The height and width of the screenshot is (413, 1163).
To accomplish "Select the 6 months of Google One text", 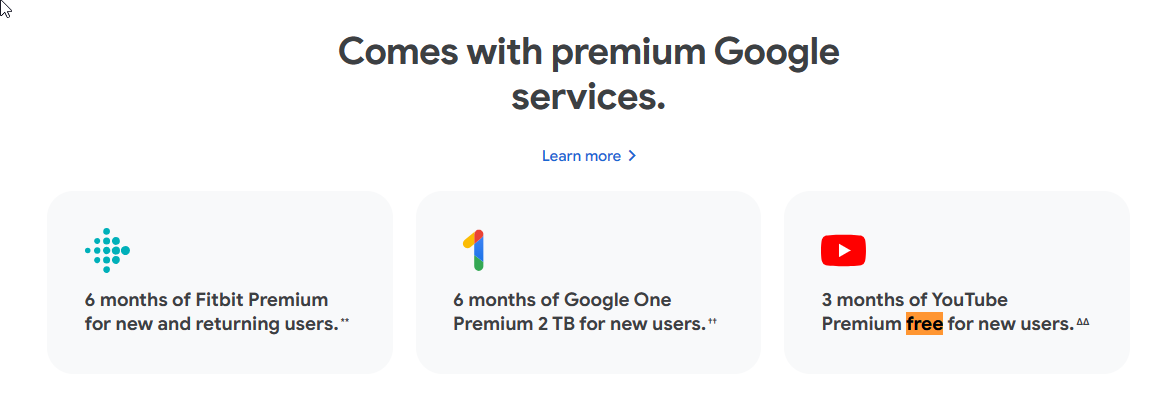I will [562, 300].
